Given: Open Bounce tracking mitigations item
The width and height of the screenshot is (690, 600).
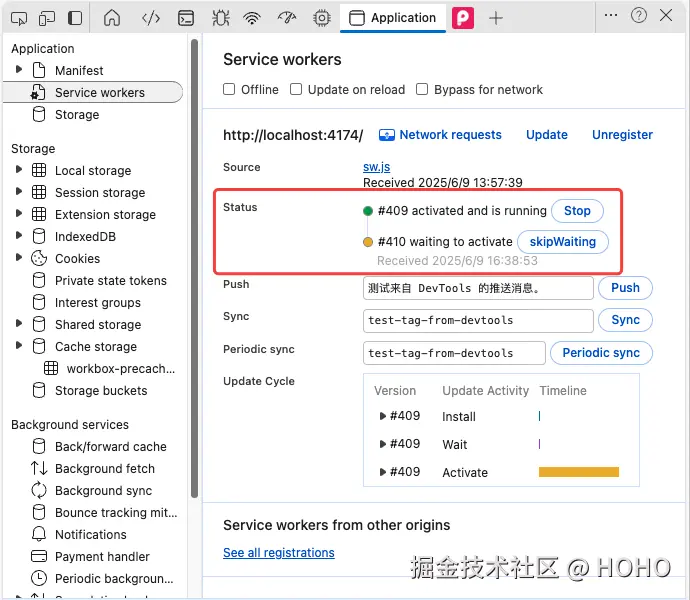Looking at the screenshot, I should coord(116,512).
